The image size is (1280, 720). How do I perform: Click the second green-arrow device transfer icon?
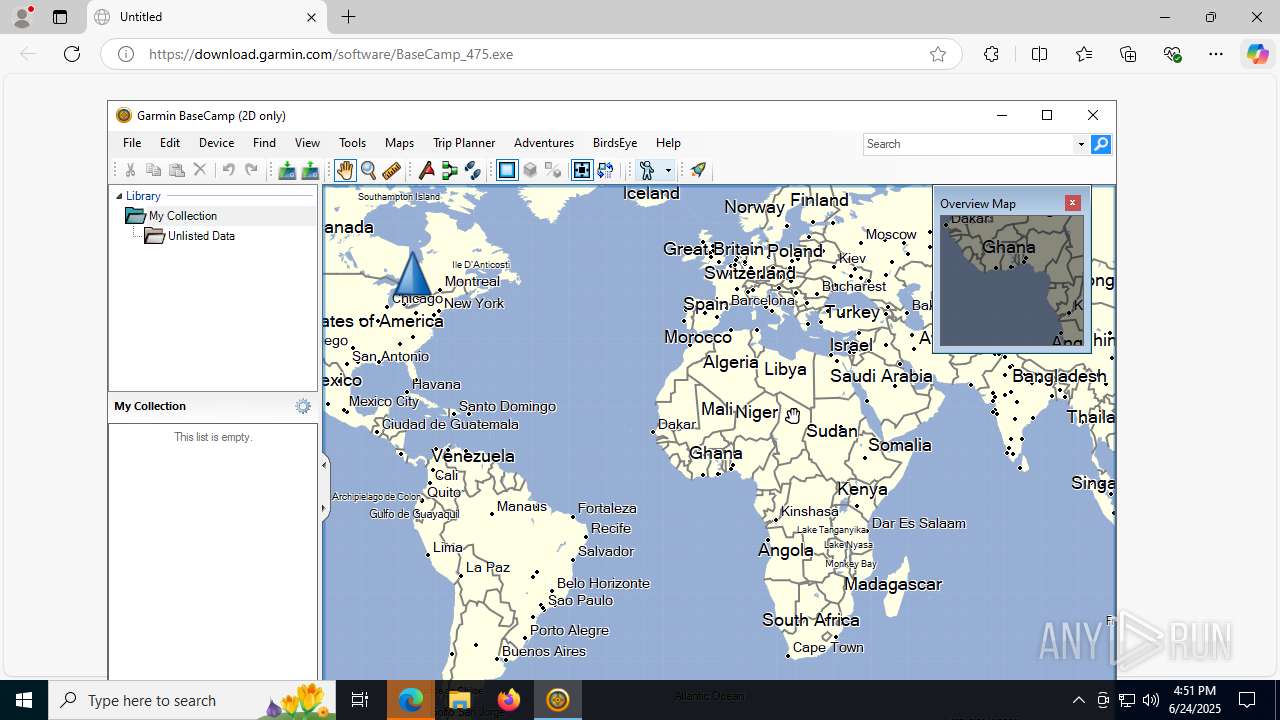pos(310,170)
